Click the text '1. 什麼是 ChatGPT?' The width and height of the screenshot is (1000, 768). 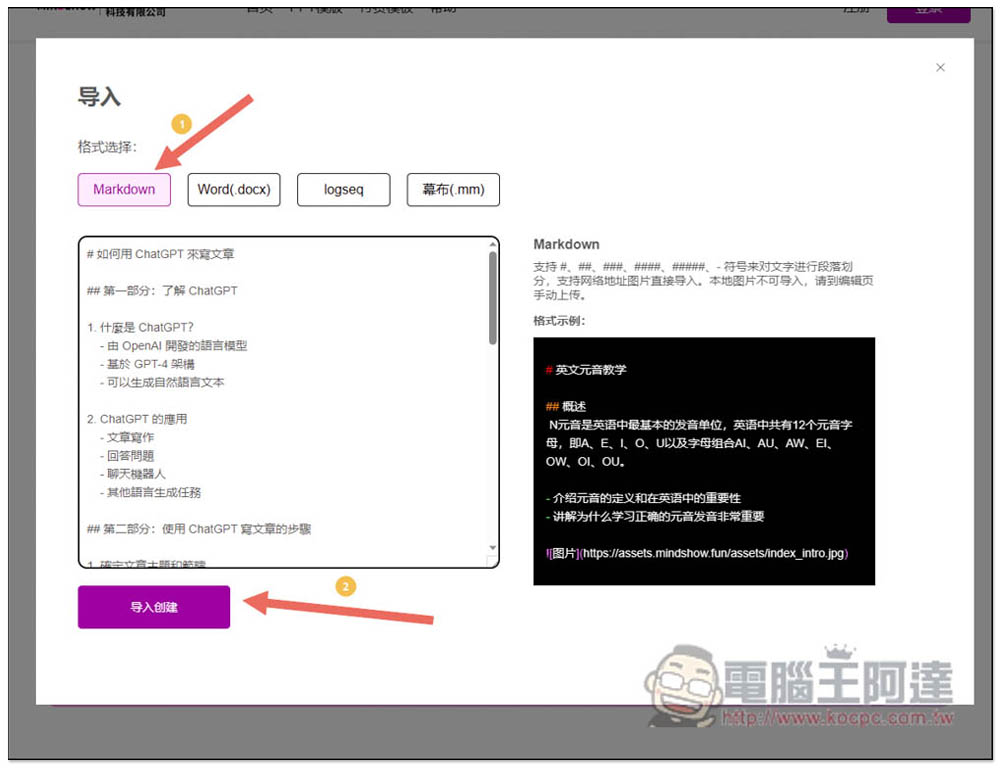pyautogui.click(x=140, y=327)
